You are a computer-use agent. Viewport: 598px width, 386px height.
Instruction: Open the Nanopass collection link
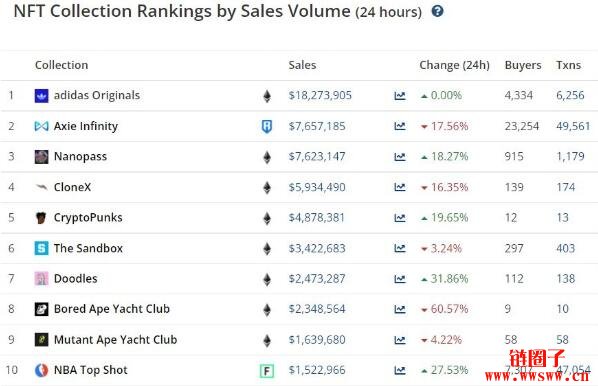point(80,156)
